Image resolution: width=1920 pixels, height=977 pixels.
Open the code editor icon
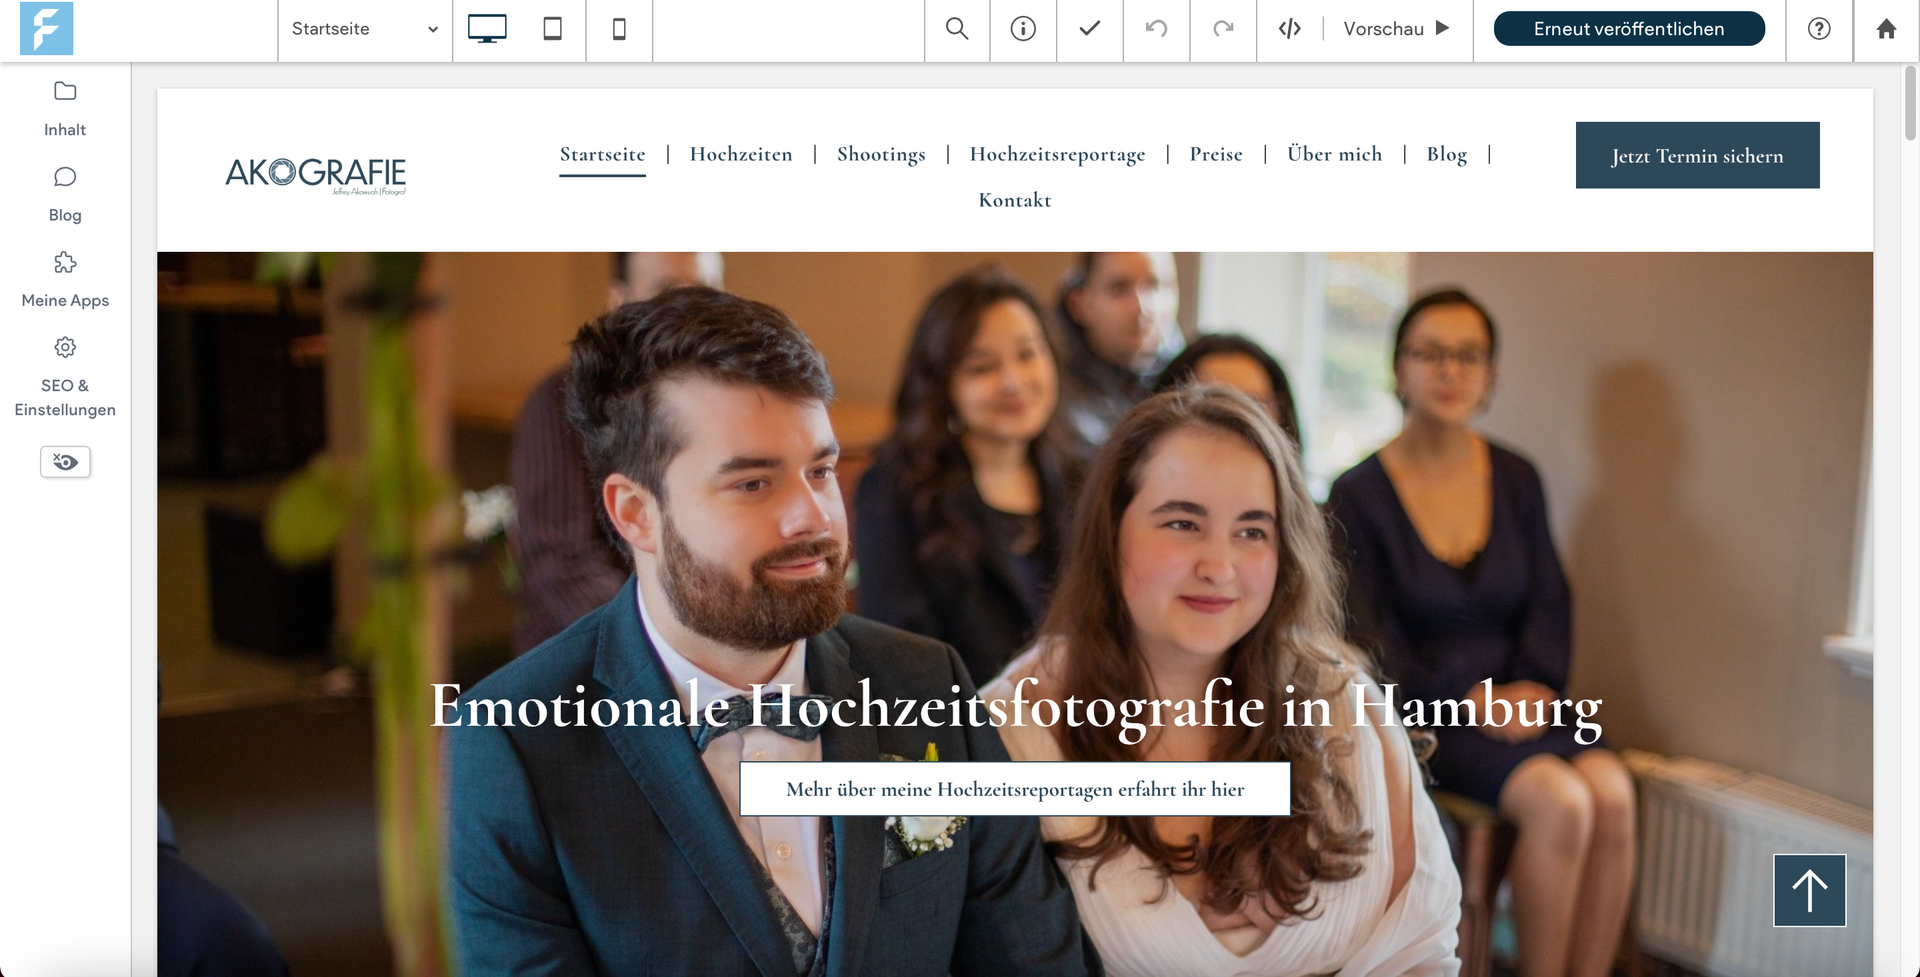tap(1290, 29)
